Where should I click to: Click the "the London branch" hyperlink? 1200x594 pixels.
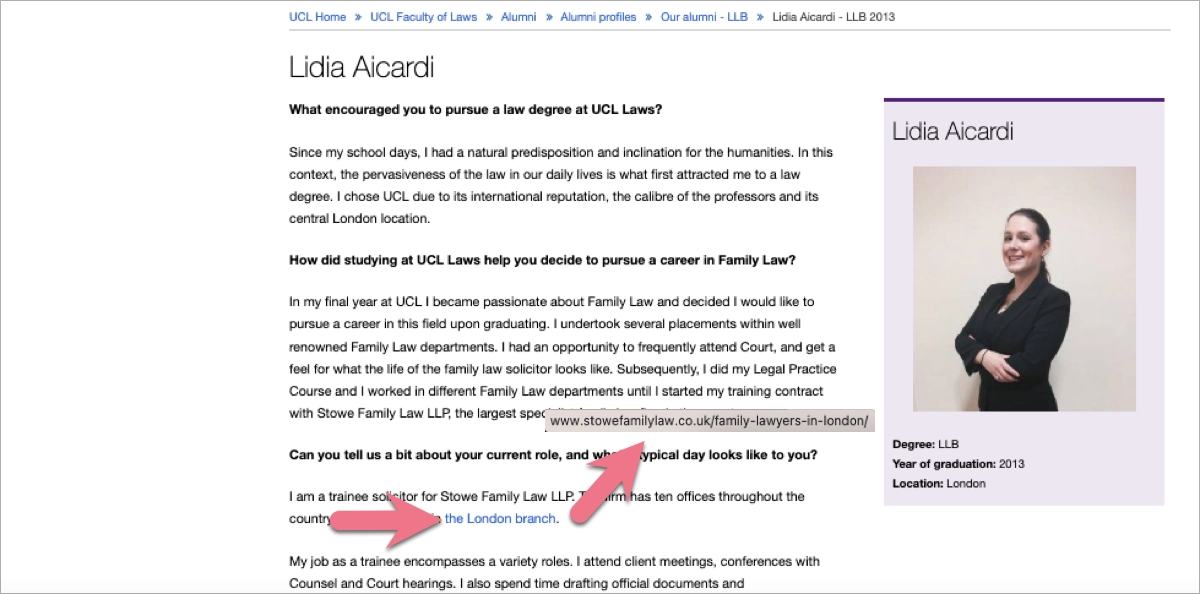(x=500, y=518)
